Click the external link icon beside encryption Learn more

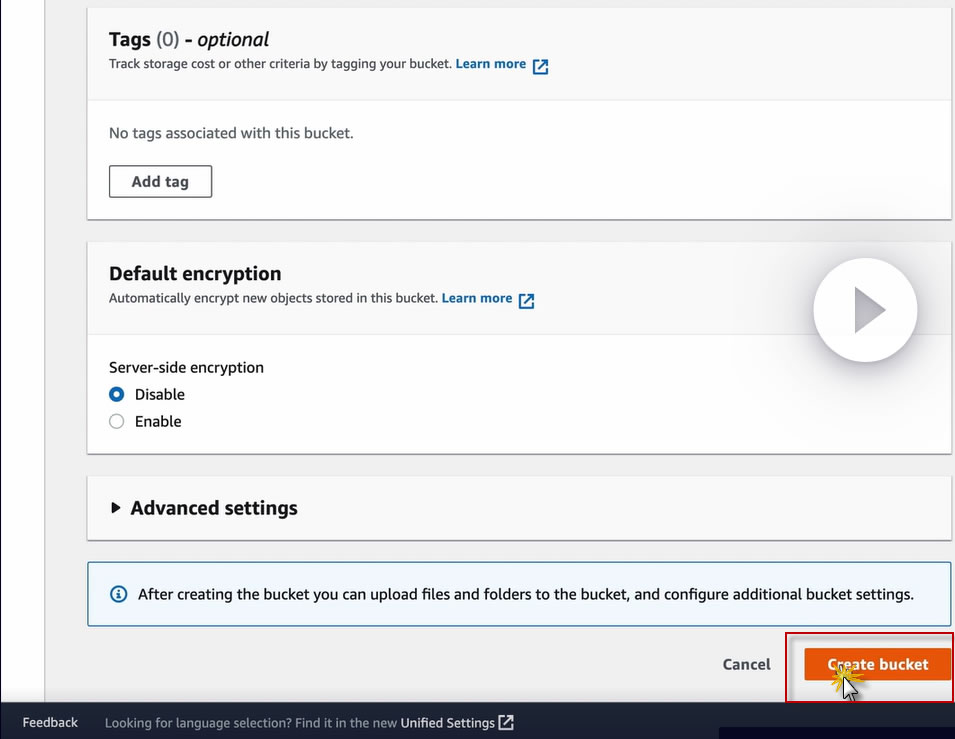click(526, 300)
